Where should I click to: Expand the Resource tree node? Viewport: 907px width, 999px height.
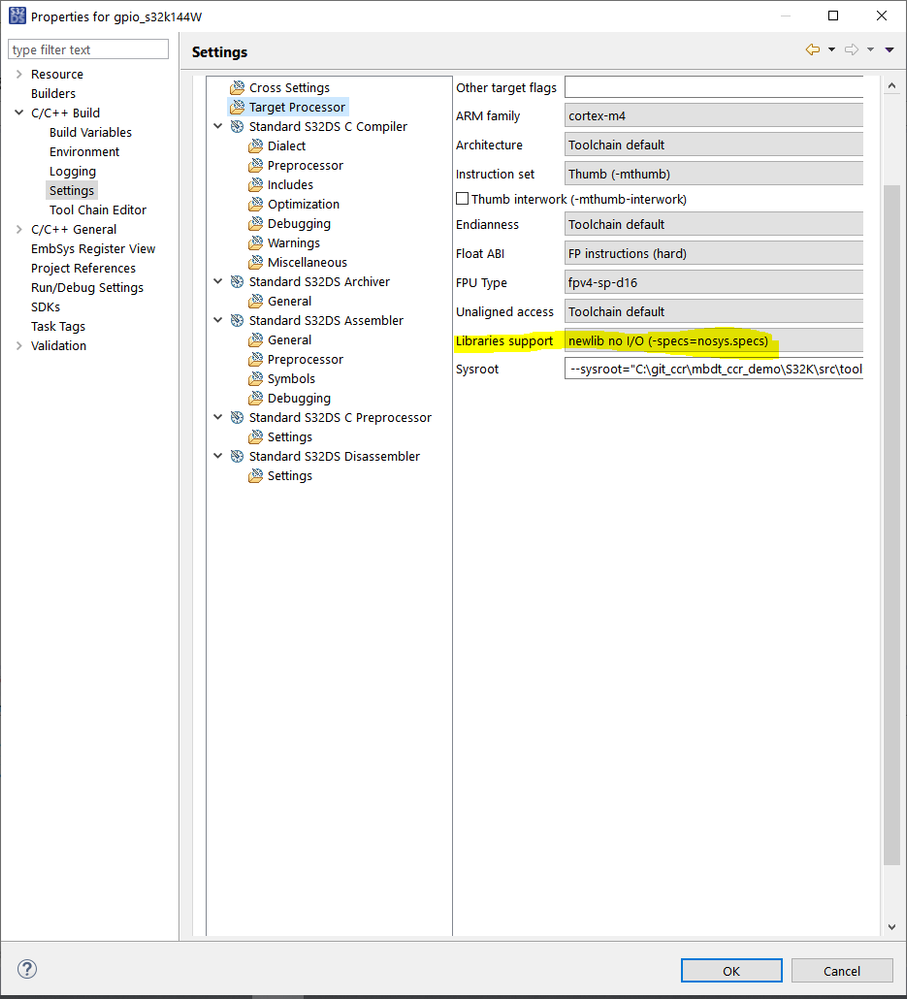point(19,75)
